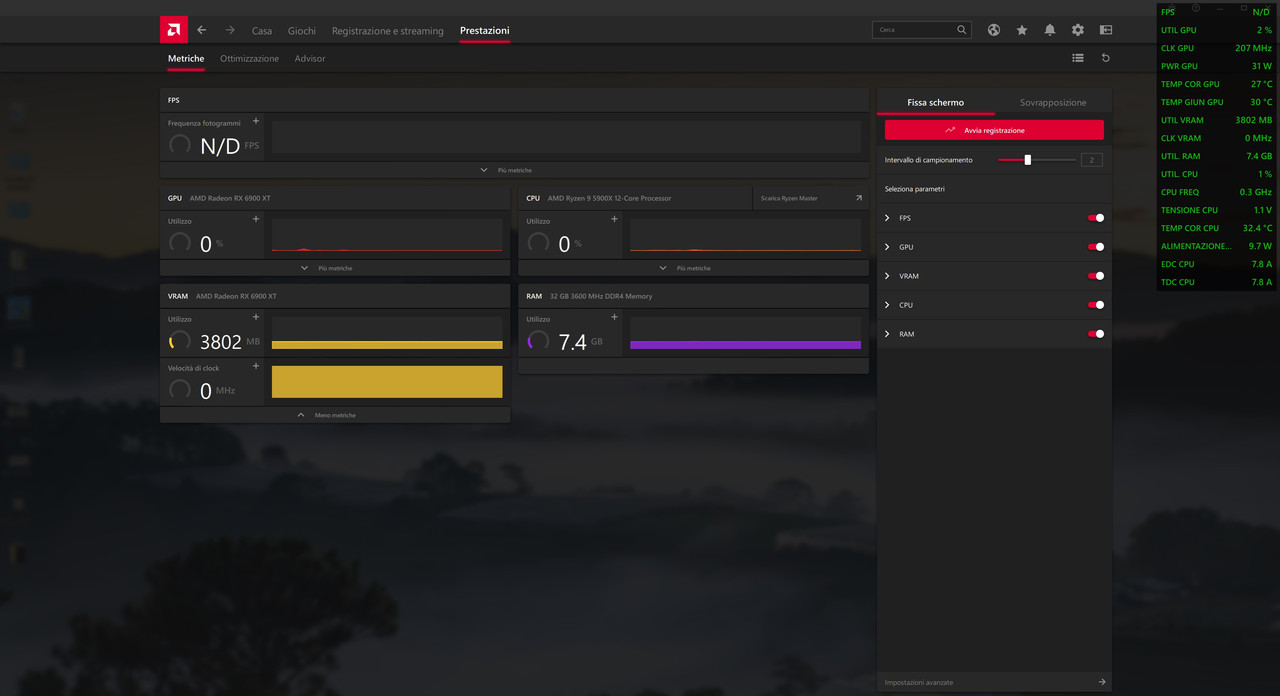Image resolution: width=1280 pixels, height=696 pixels.
Task: Click UTIL GPU row in overlay
Action: (1217, 30)
